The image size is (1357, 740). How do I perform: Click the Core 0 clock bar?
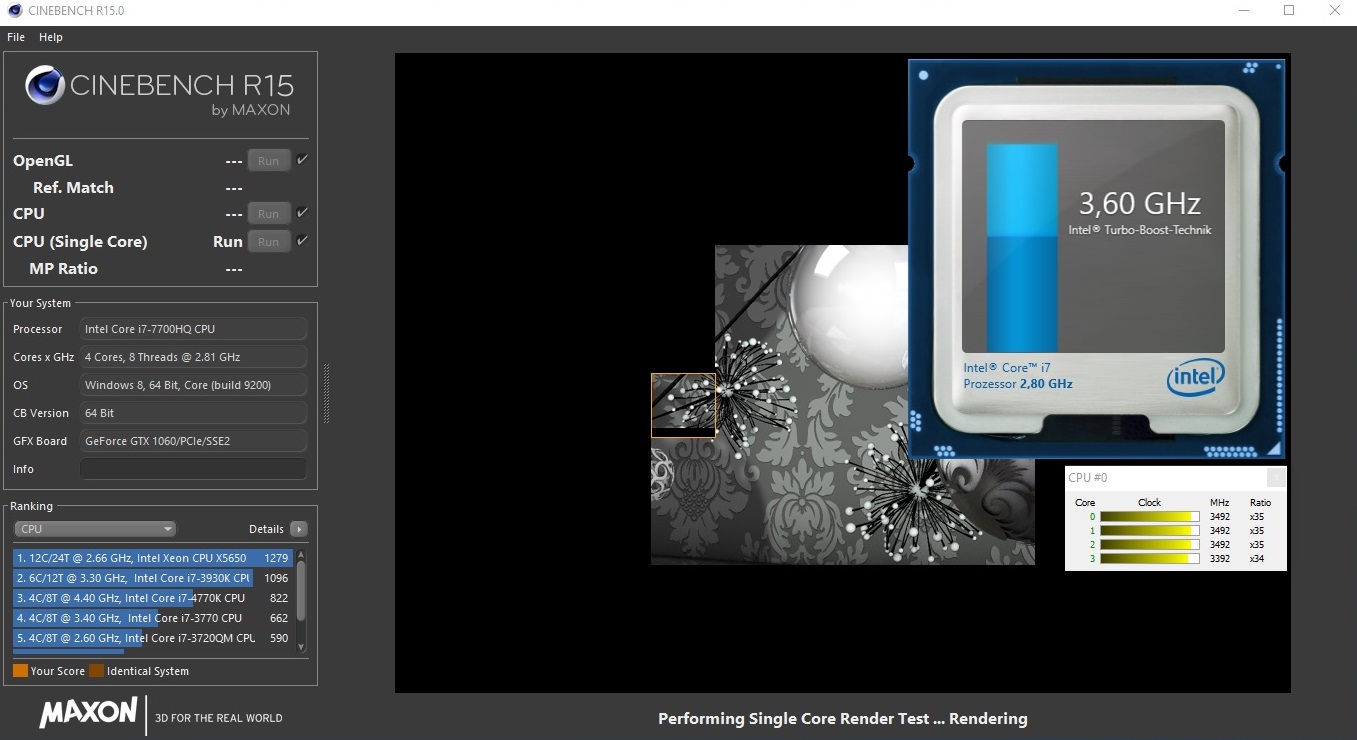point(1149,517)
